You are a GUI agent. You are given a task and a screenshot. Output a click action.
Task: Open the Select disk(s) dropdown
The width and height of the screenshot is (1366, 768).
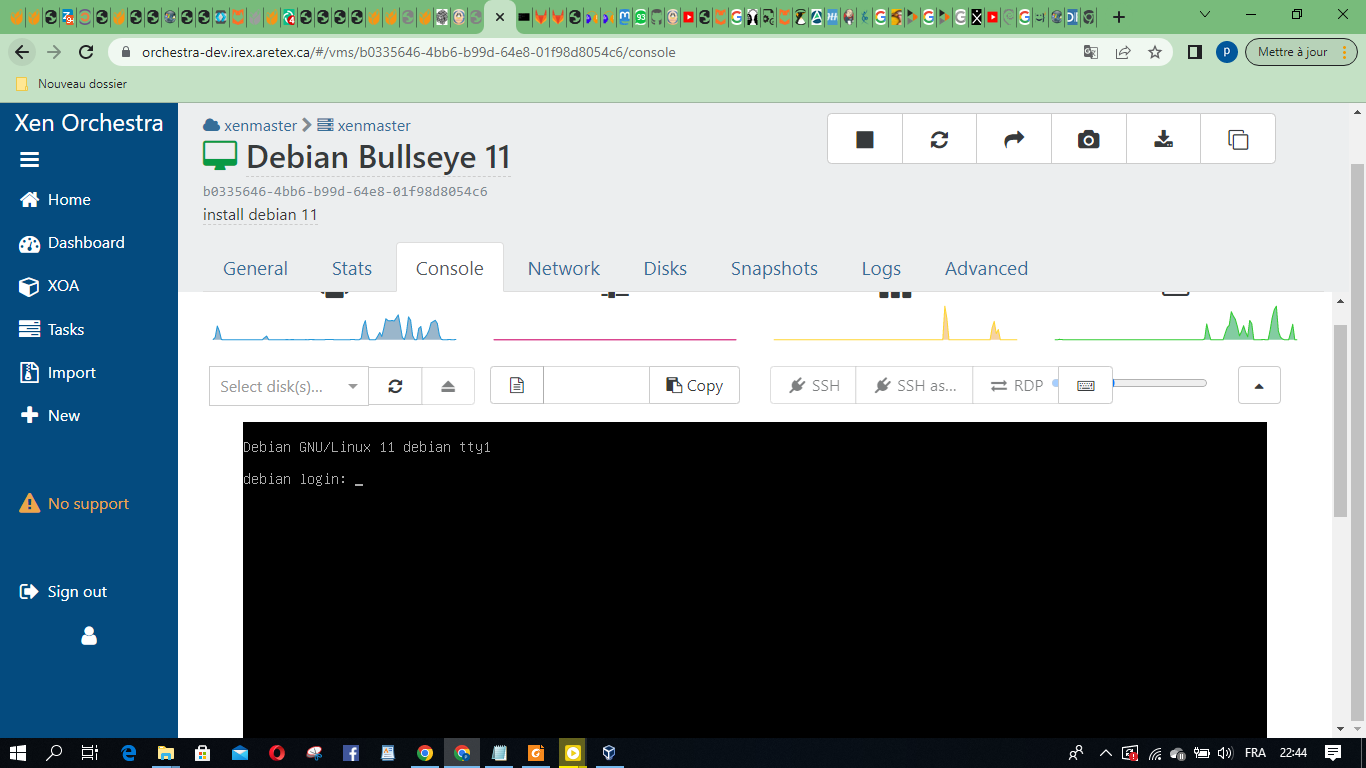(x=289, y=386)
